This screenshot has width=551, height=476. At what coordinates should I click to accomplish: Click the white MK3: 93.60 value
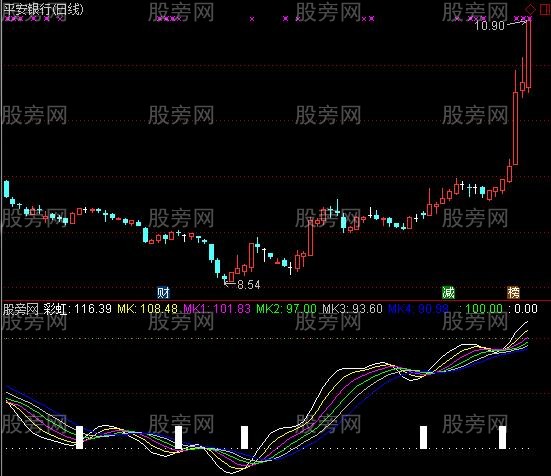[x=352, y=309]
